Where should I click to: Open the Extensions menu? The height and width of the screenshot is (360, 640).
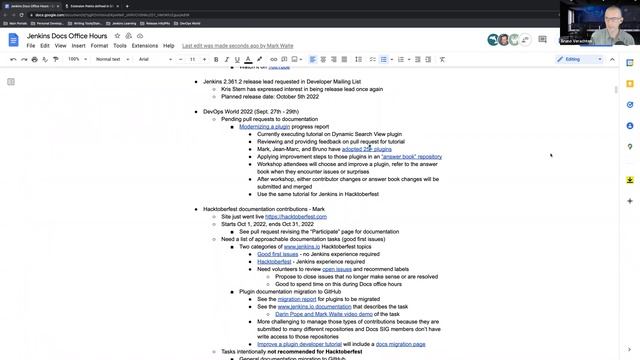point(144,46)
